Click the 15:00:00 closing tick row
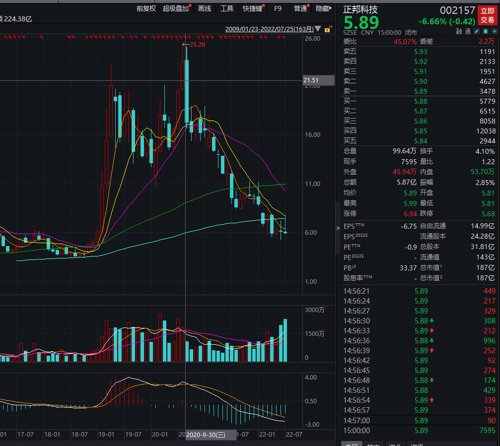Image resolution: width=500 pixels, height=446 pixels. point(419,431)
